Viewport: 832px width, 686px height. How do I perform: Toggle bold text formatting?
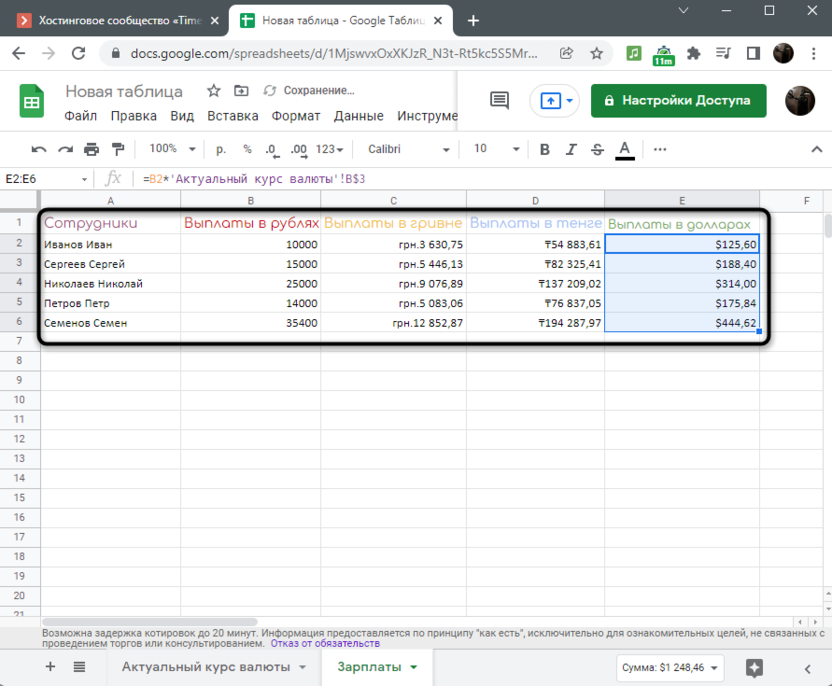[x=545, y=150]
